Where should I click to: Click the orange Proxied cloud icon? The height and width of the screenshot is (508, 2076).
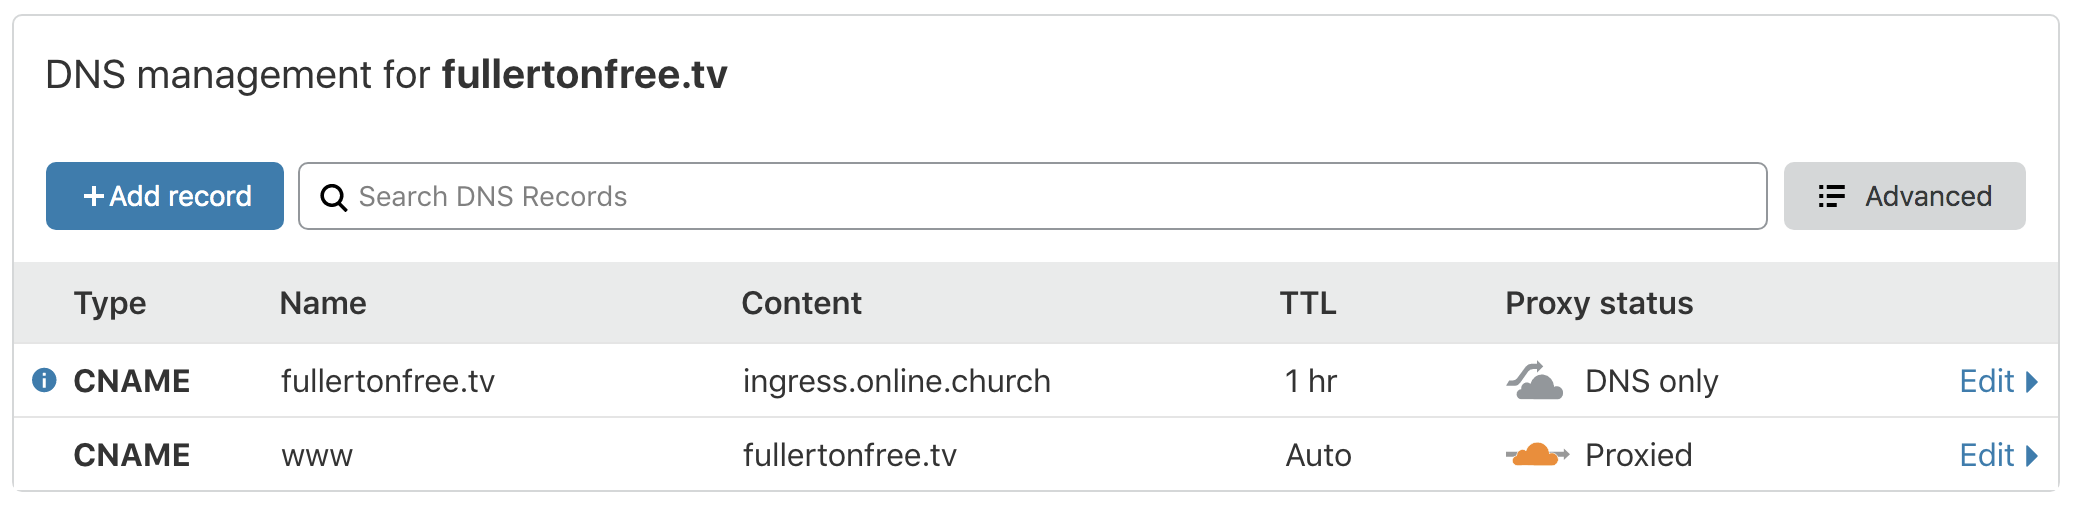[1537, 455]
